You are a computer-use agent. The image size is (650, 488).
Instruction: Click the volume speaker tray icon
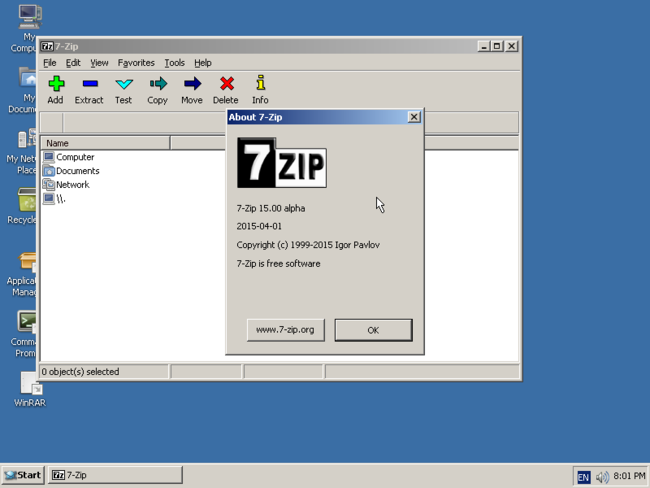point(602,477)
